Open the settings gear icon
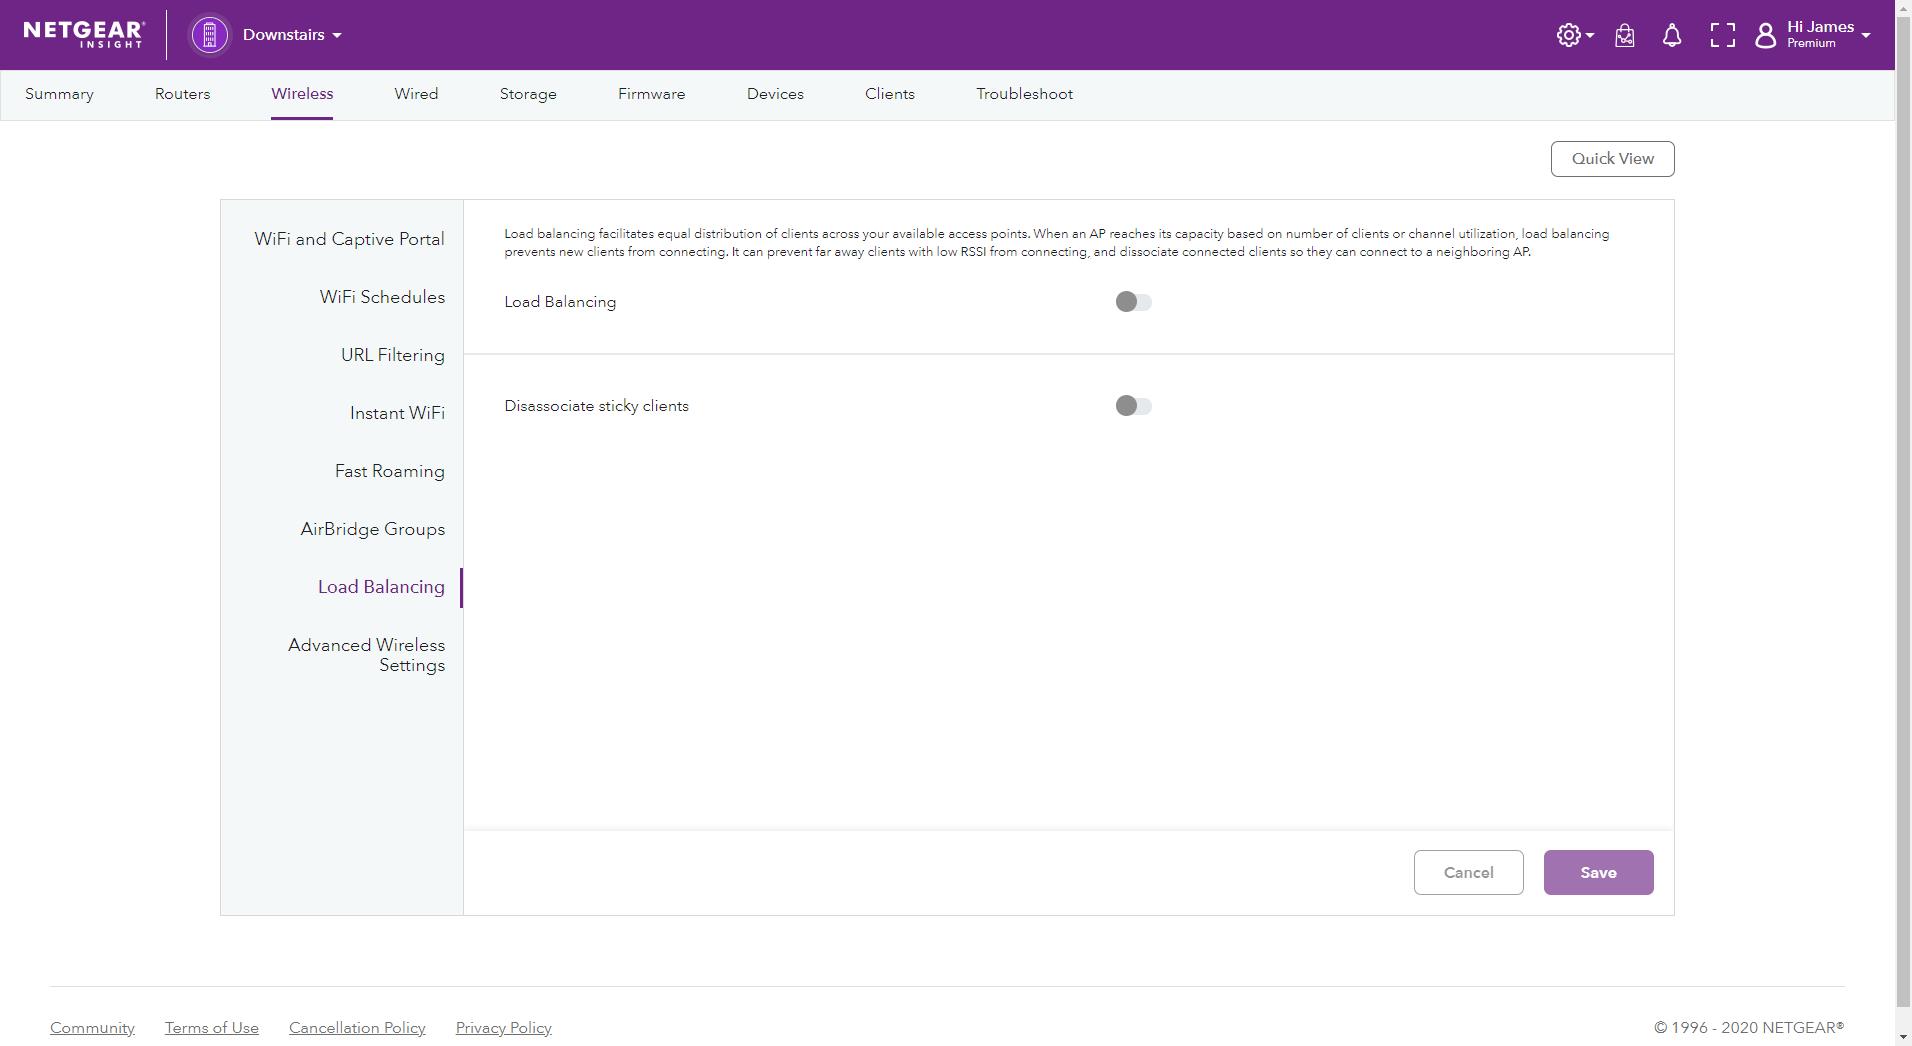This screenshot has width=1912, height=1046. [x=1568, y=35]
